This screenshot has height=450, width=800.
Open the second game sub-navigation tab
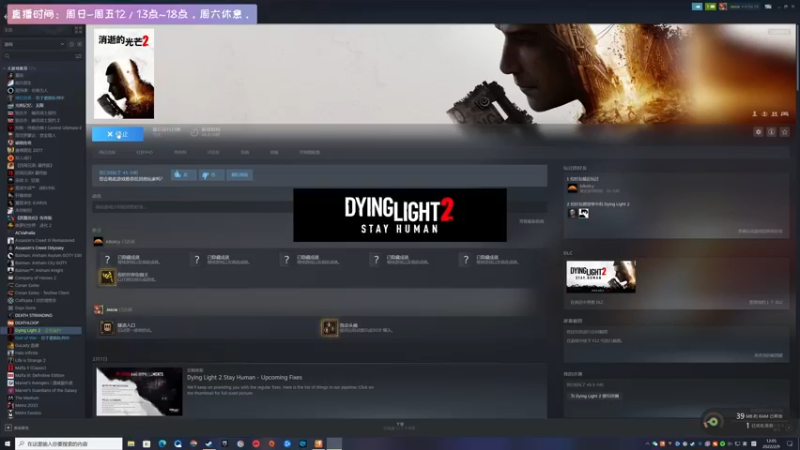tap(144, 153)
